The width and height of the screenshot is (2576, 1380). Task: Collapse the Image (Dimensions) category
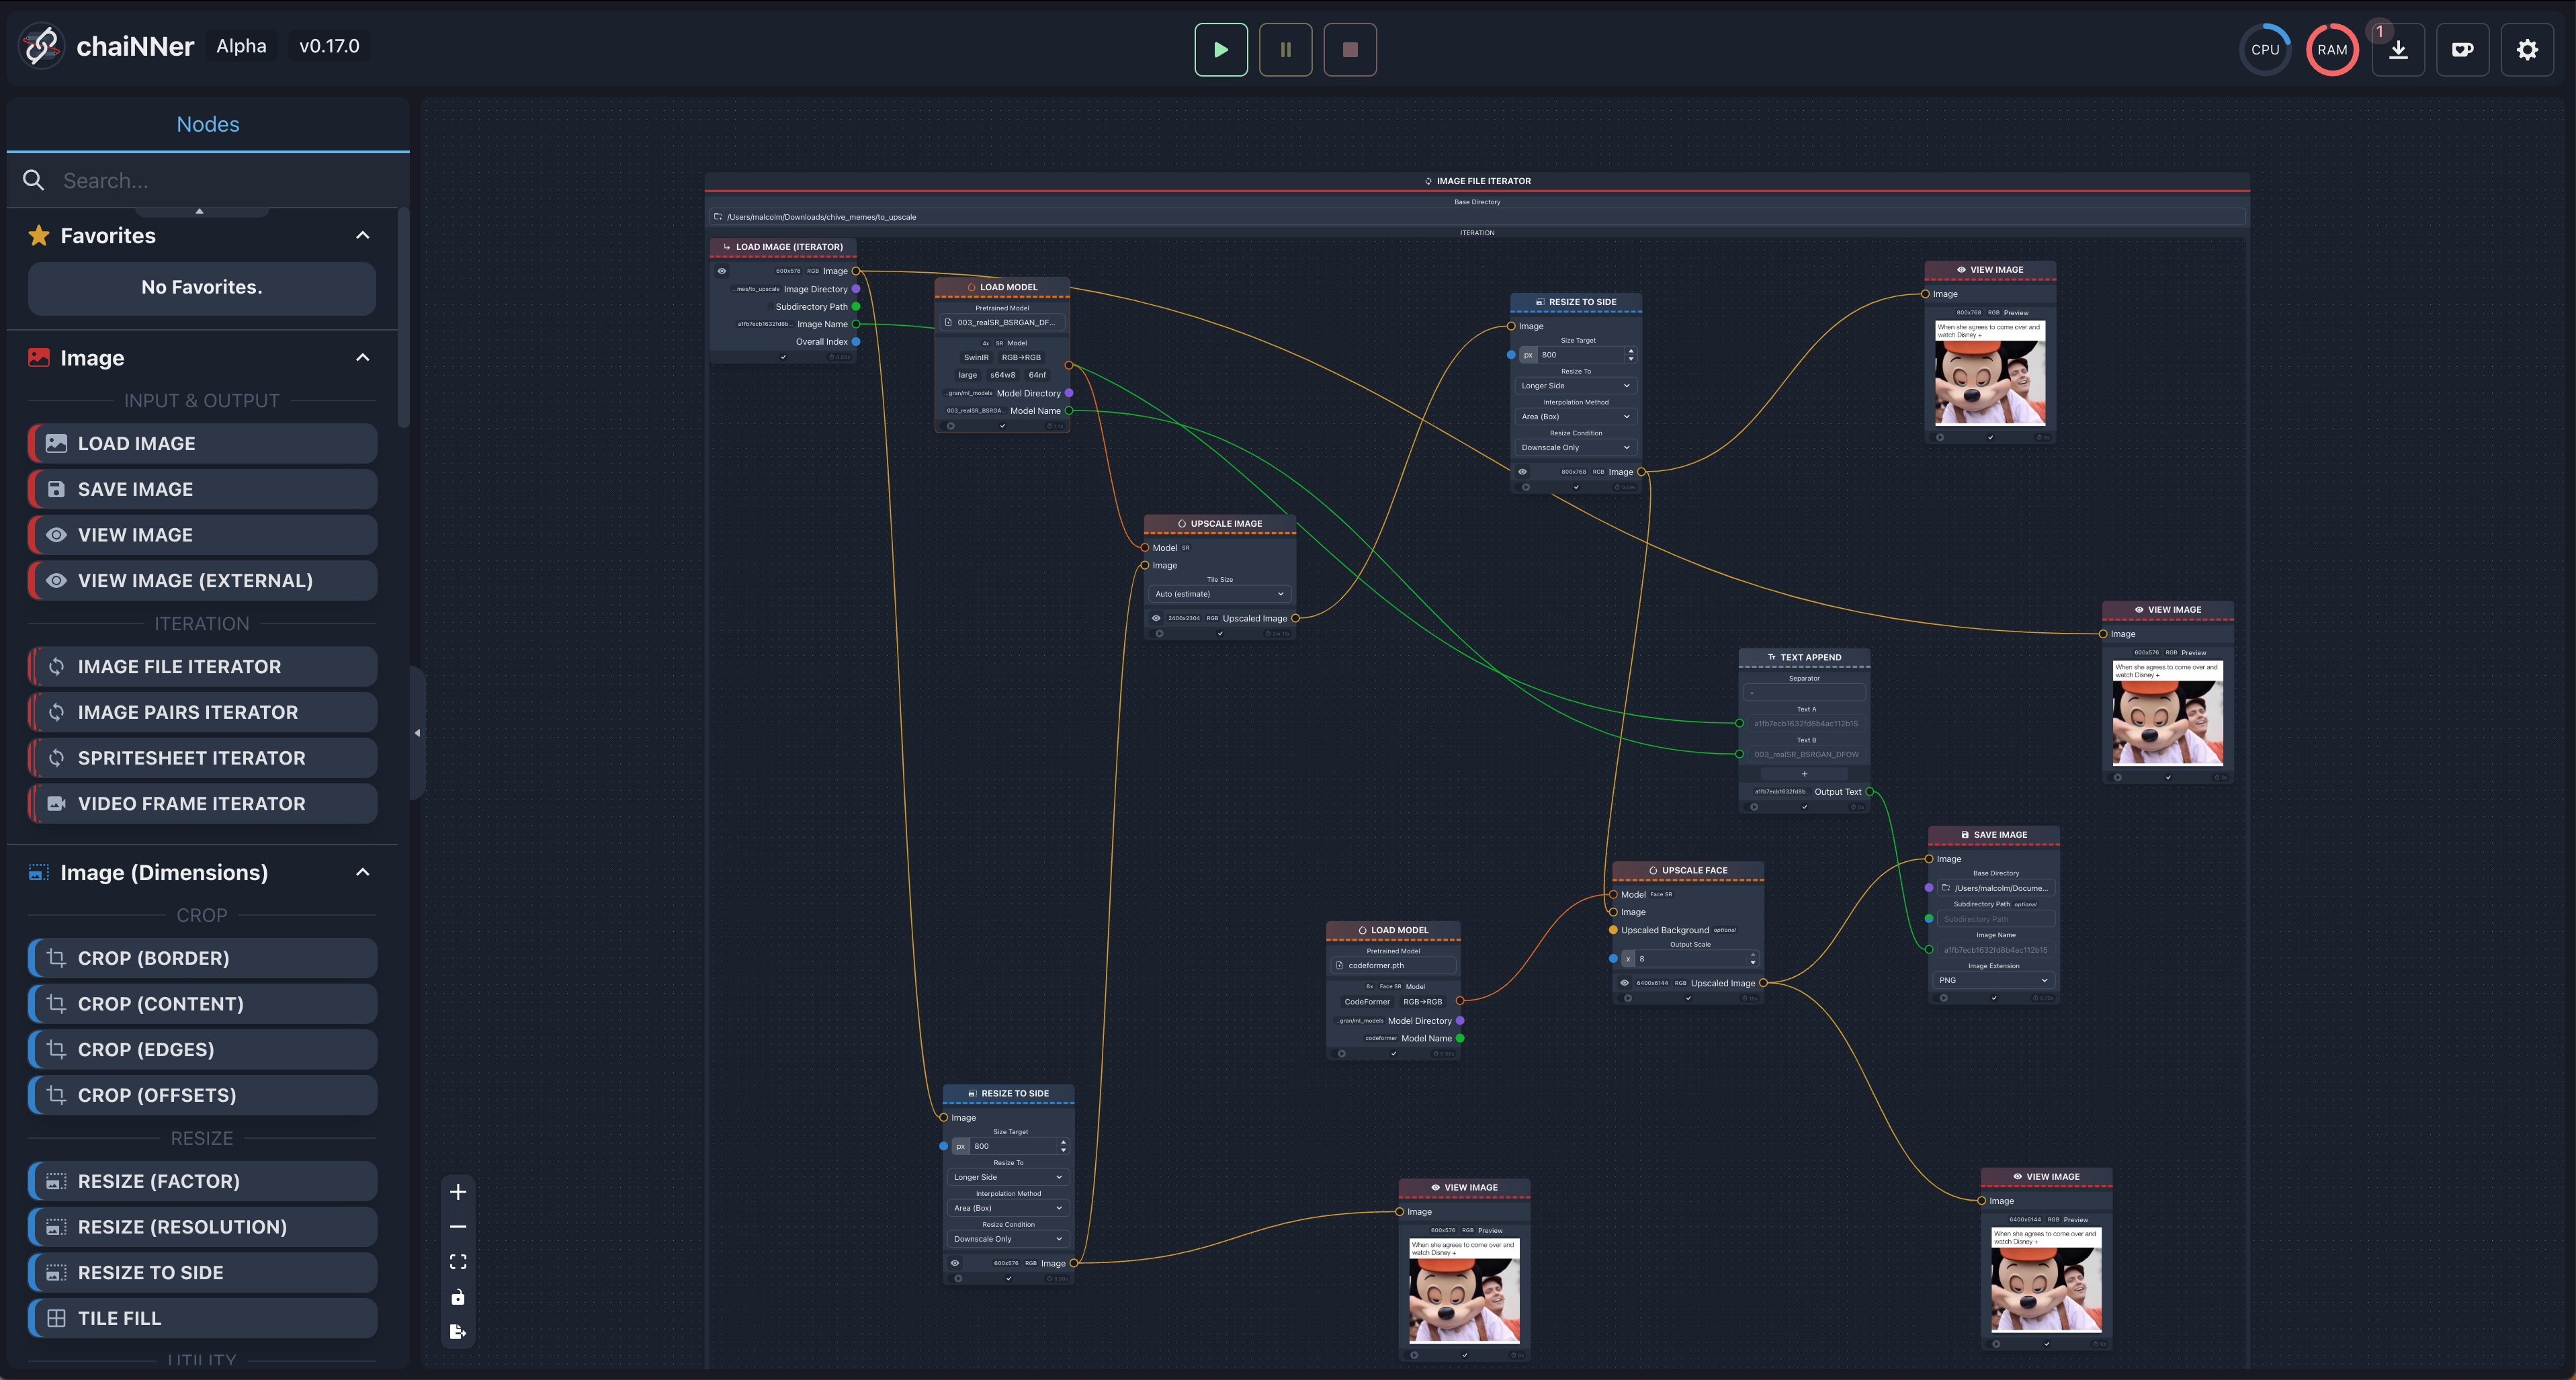362,872
